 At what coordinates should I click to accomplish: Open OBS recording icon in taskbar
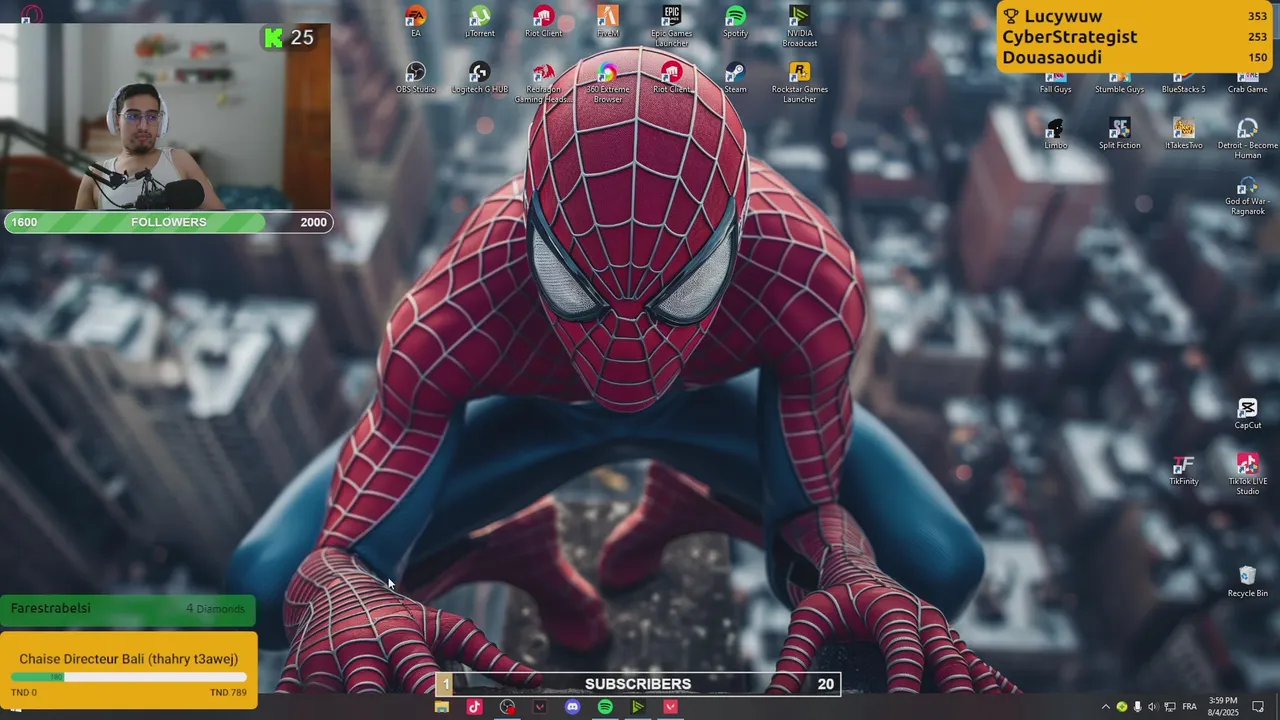point(507,707)
